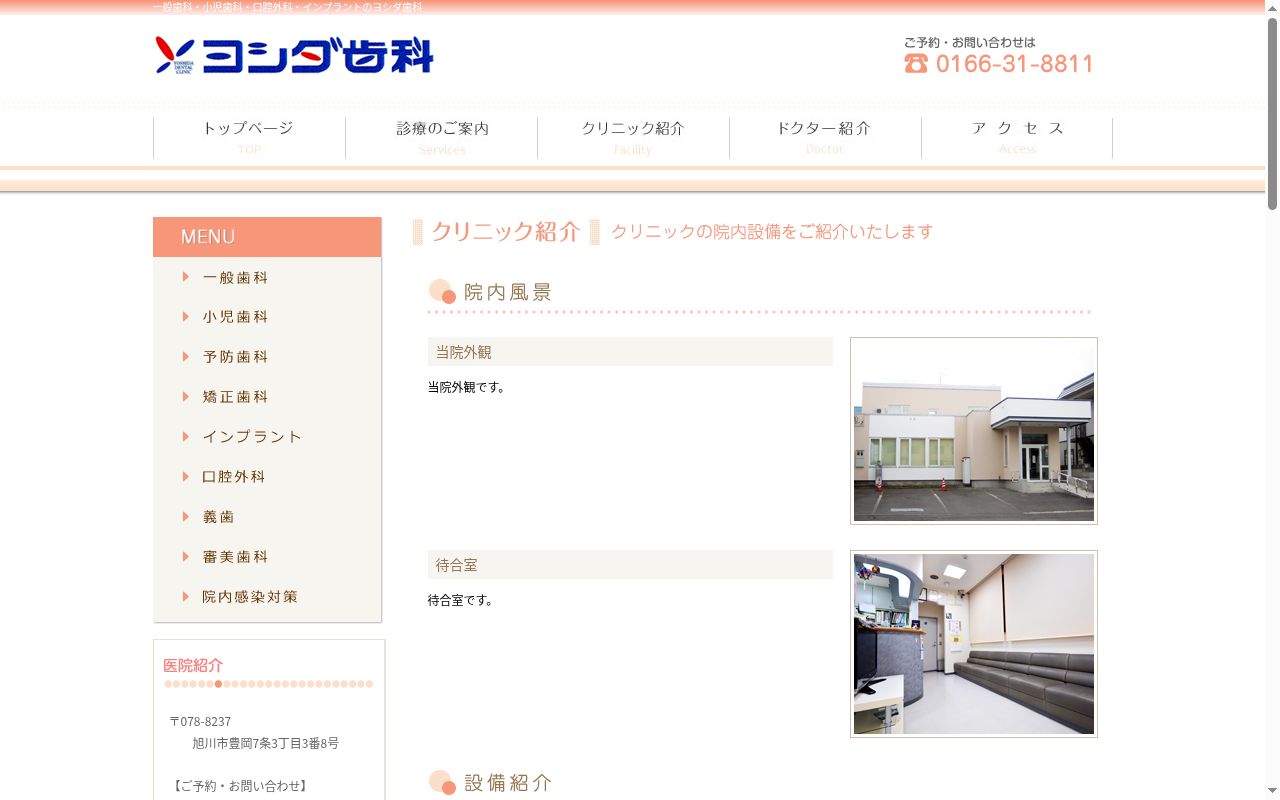Viewport: 1280px width, 800px height.
Task: Click the address 旭川市豊岡7条3丁目3番8号
Action: (x=266, y=744)
